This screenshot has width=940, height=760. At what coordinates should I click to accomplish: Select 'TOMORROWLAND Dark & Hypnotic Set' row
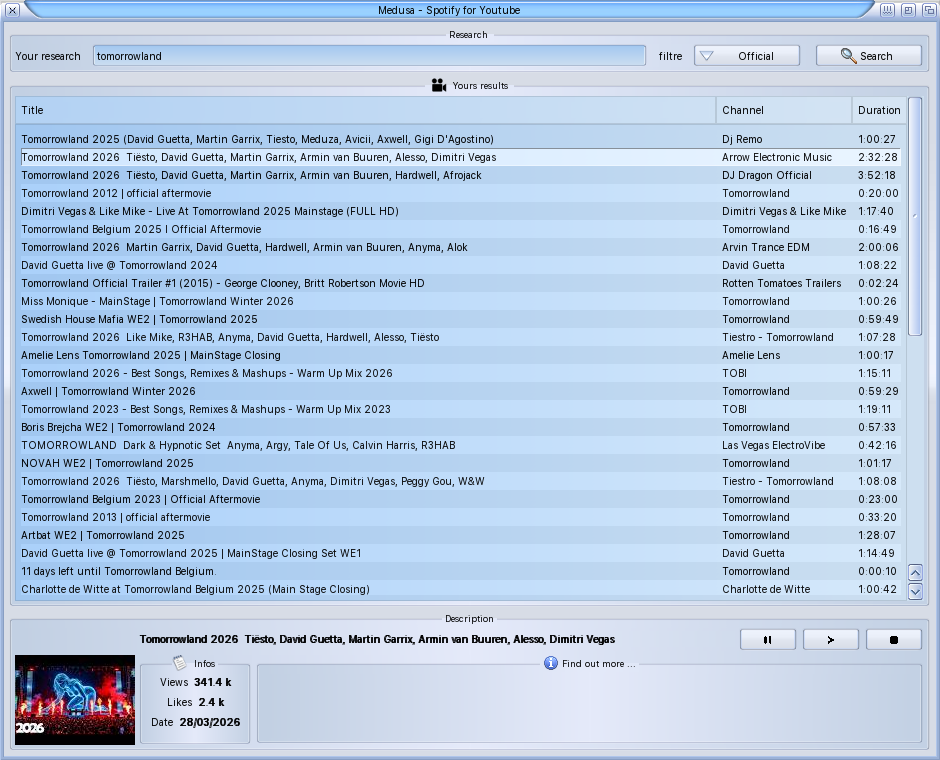click(460, 445)
